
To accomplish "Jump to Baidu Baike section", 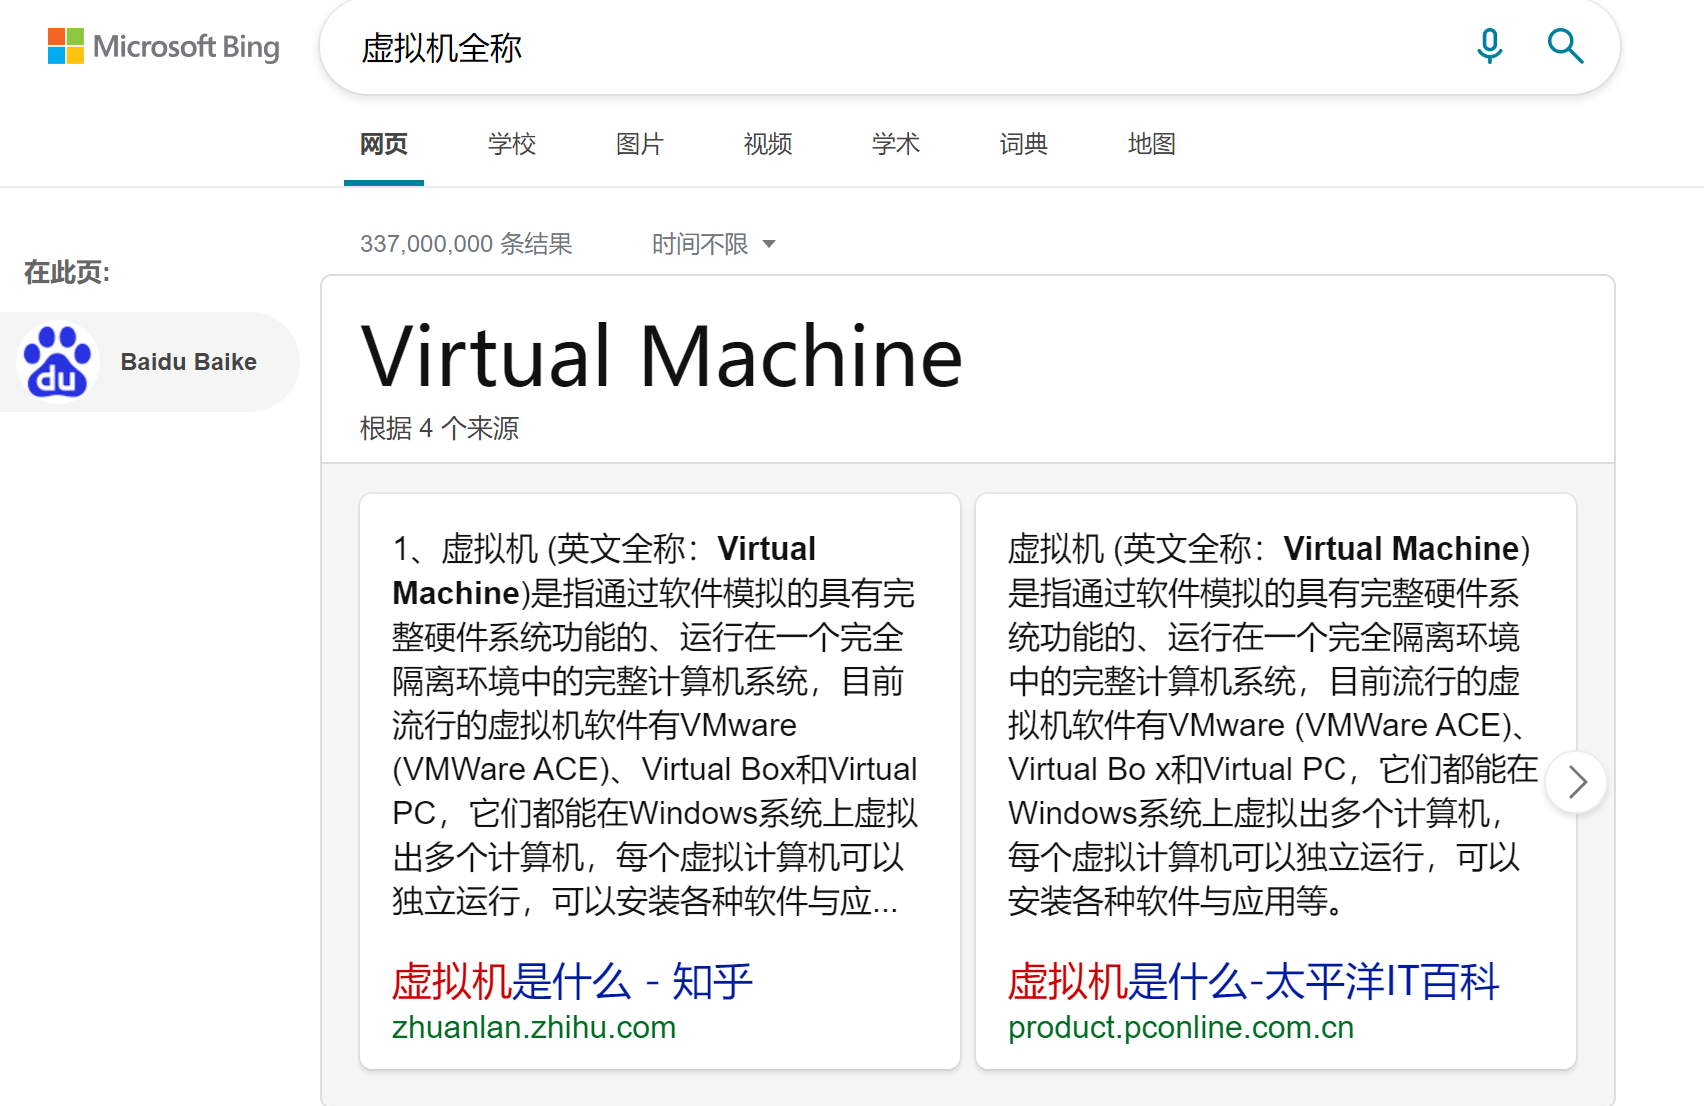I will click(150, 362).
